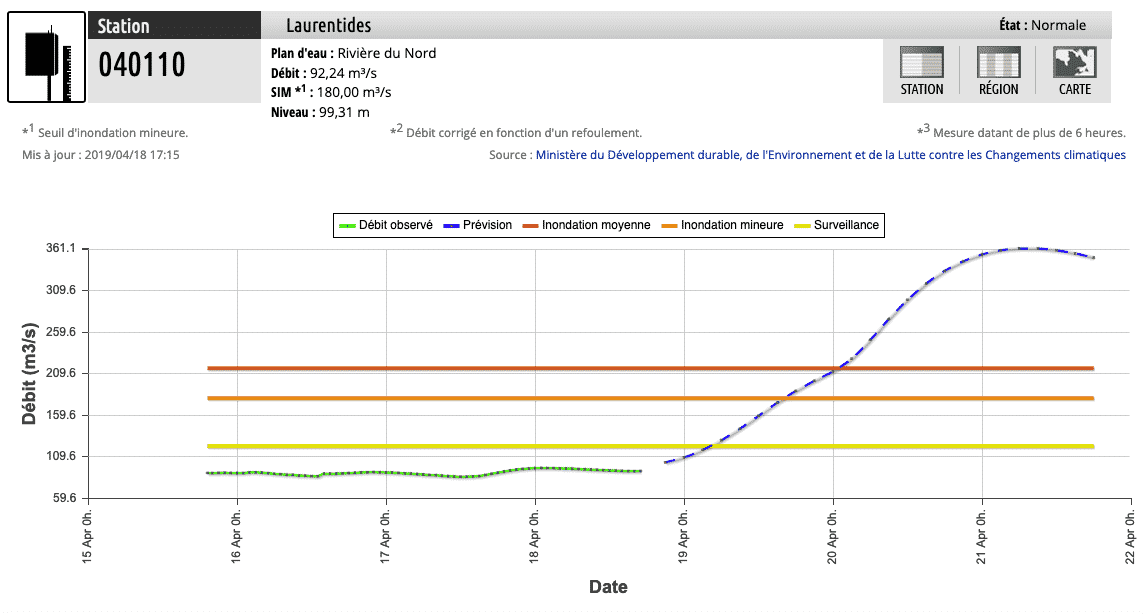The height and width of the screenshot is (614, 1146).
Task: Click the yellow Surveillance legend swatch
Action: coord(803,226)
